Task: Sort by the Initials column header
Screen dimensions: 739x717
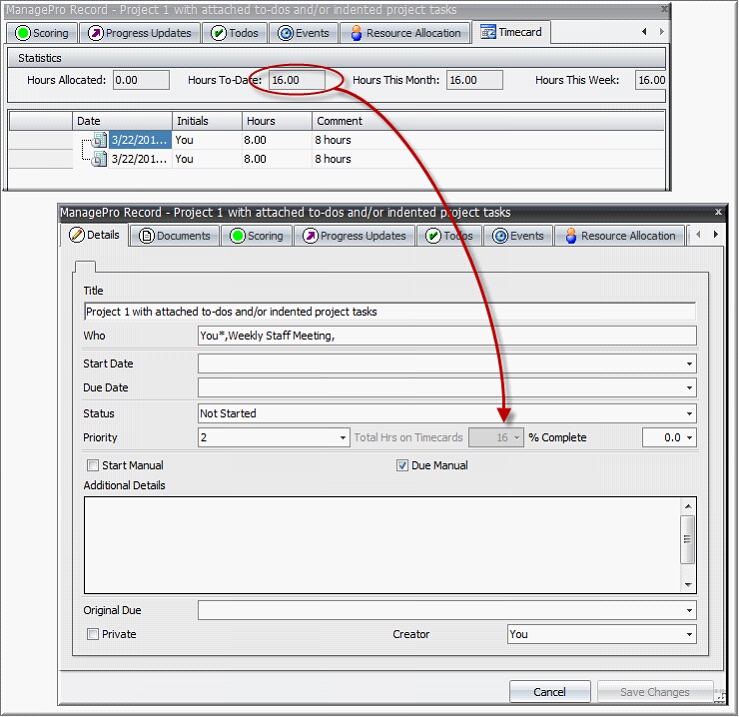Action: tap(207, 121)
